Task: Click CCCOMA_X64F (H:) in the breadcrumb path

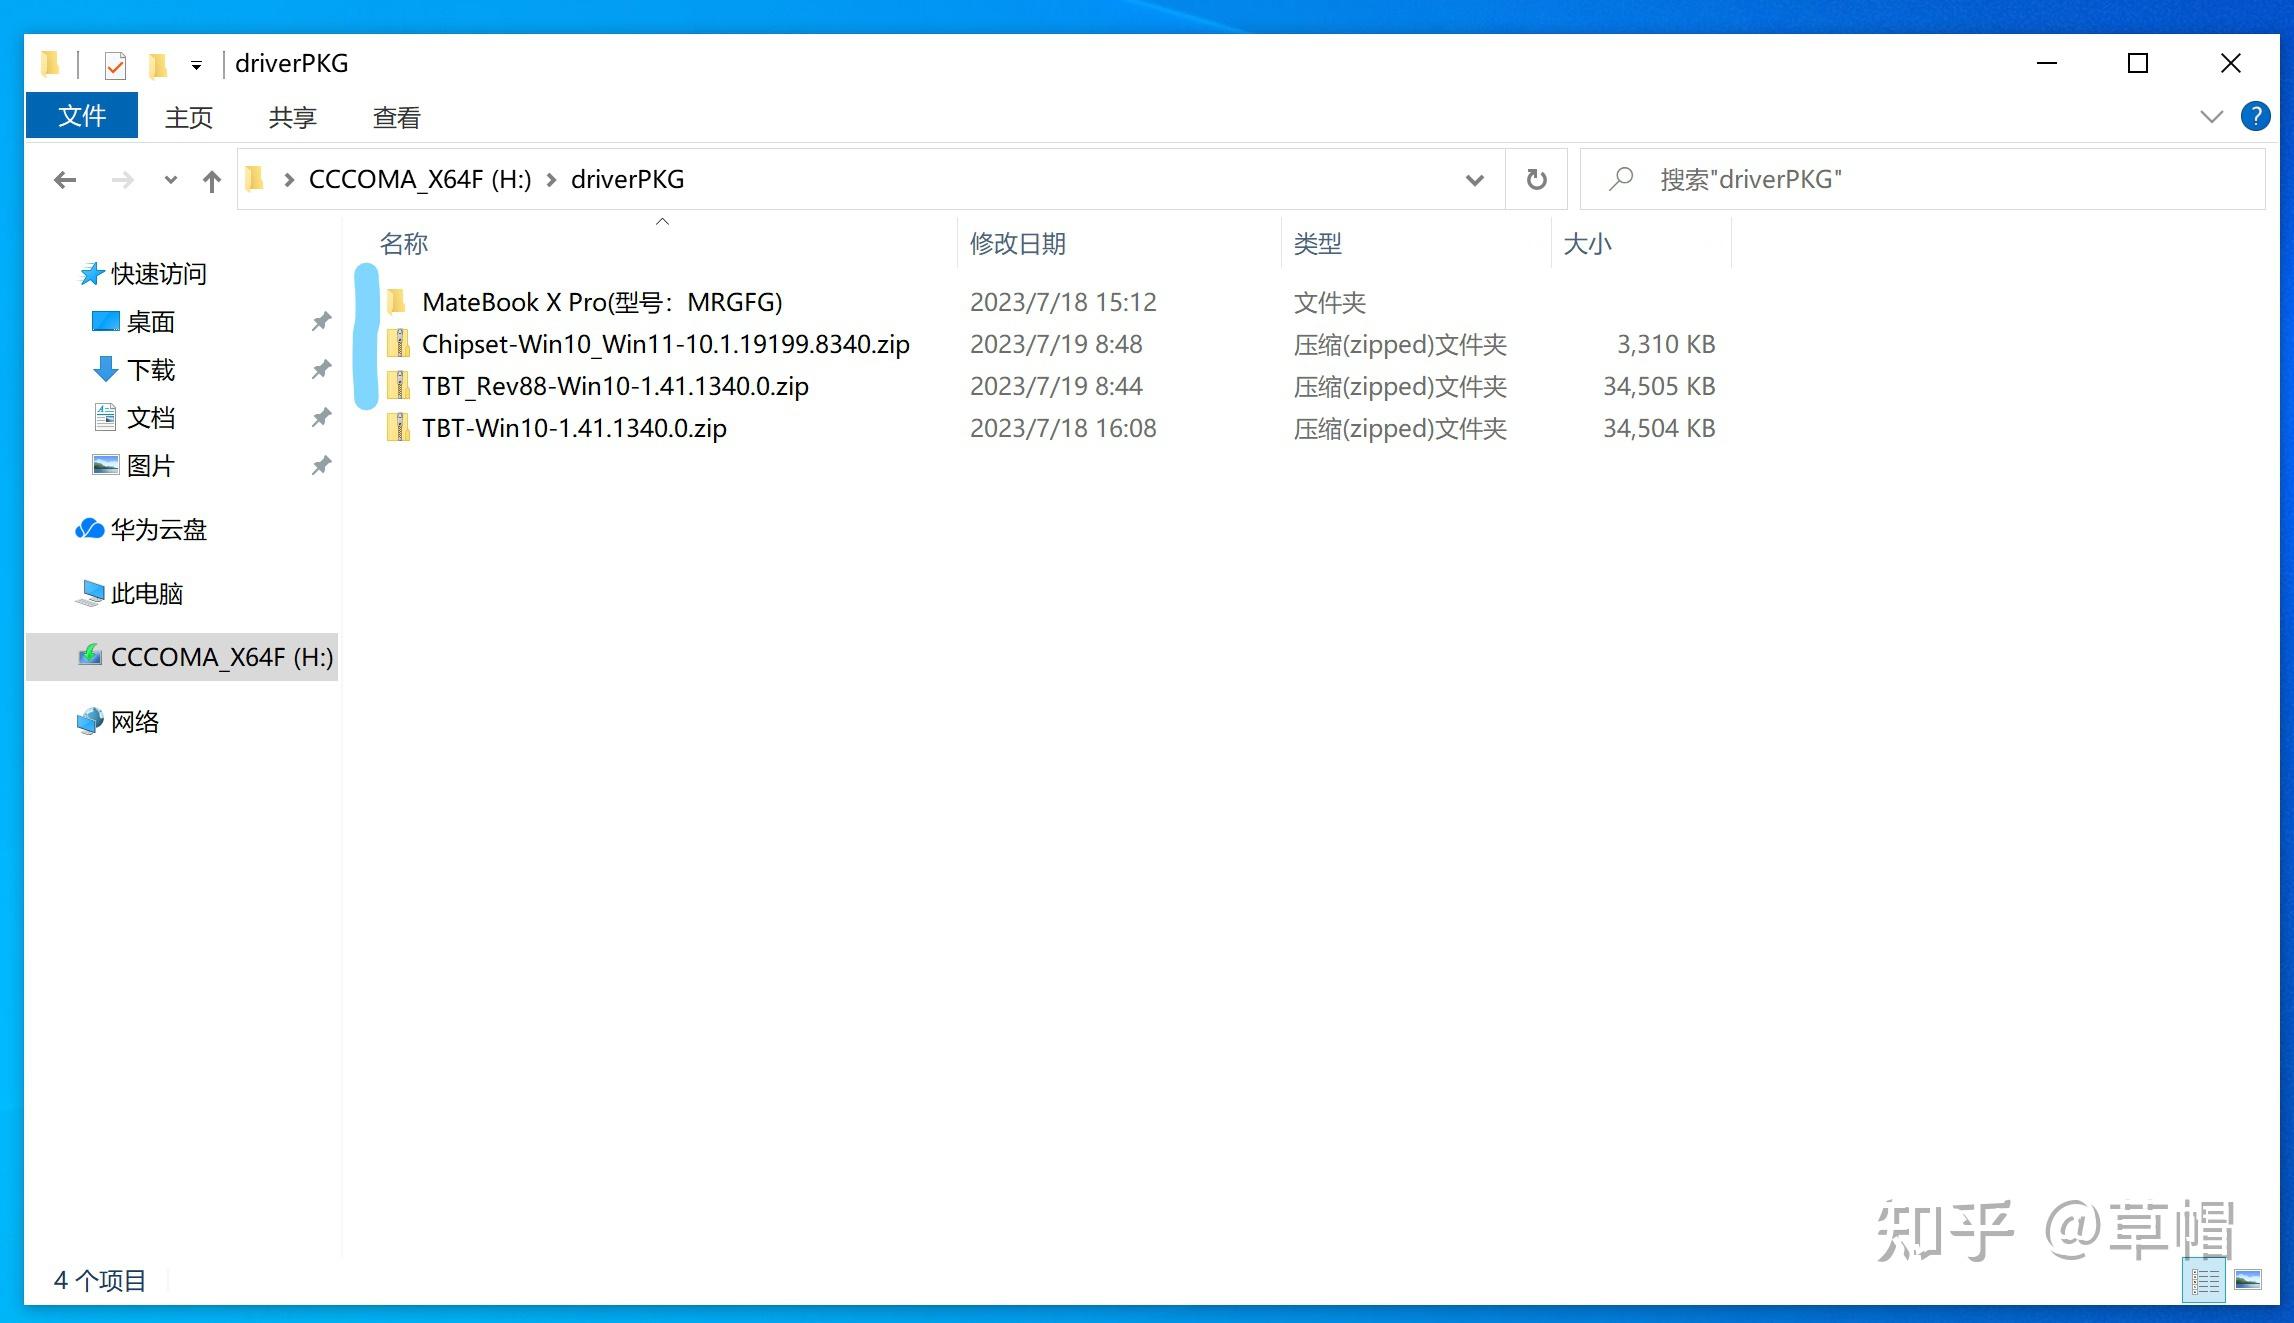Action: coord(419,180)
